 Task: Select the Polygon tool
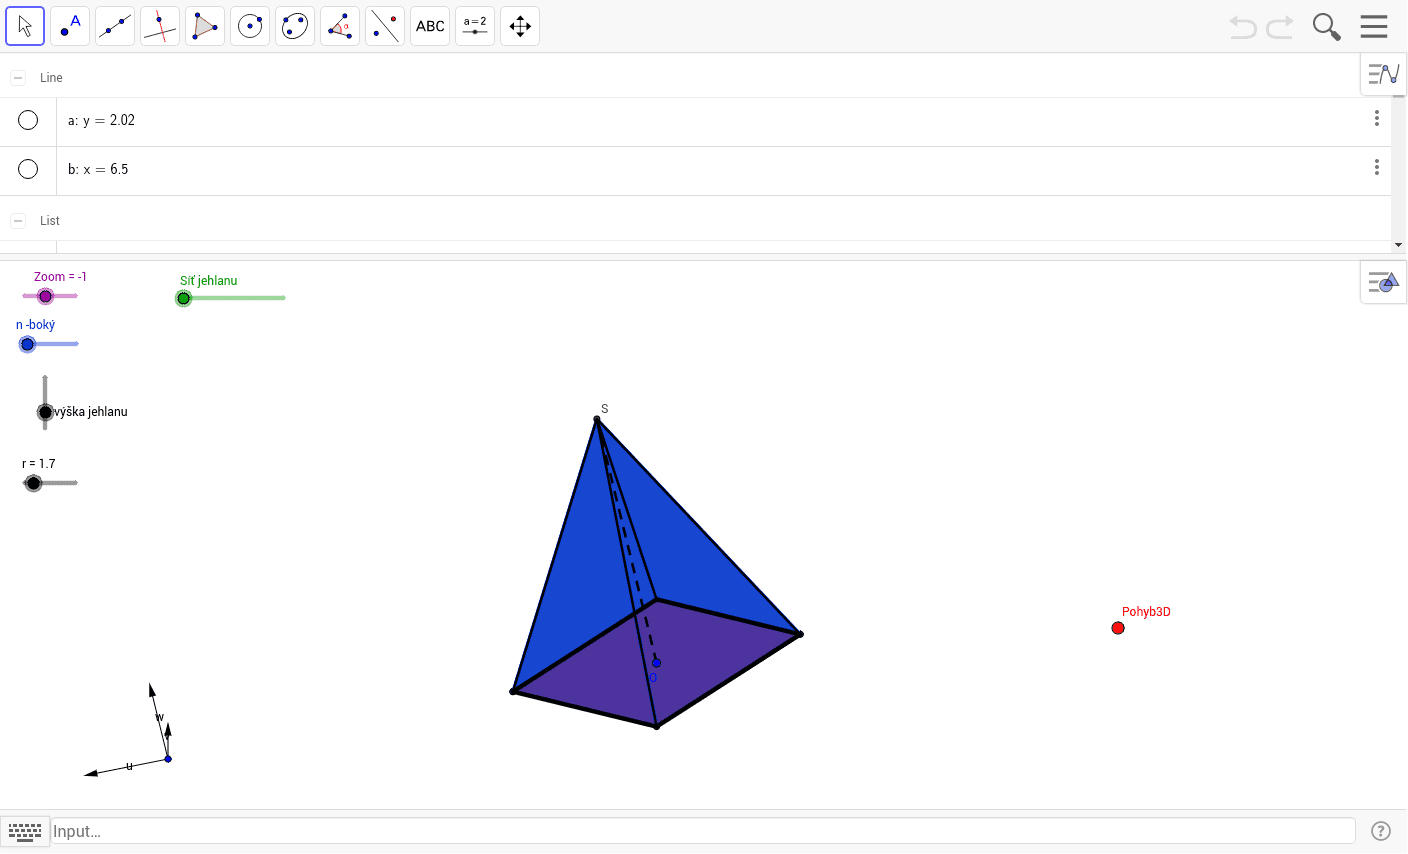[x=205, y=26]
